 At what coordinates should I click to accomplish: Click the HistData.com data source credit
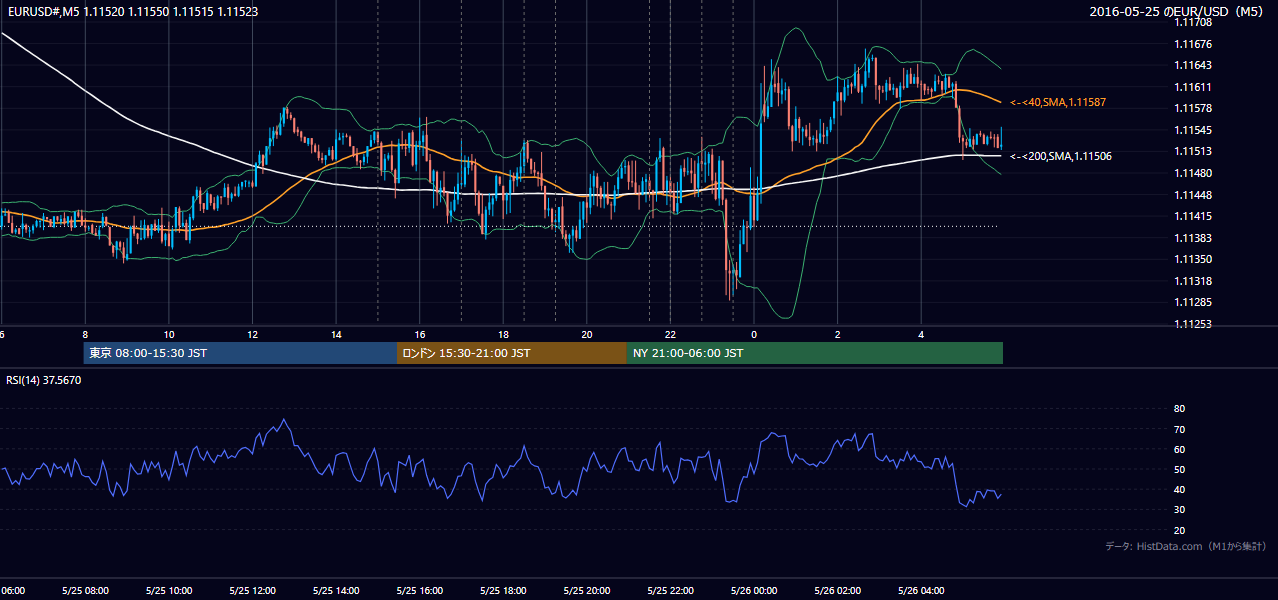pos(1186,546)
